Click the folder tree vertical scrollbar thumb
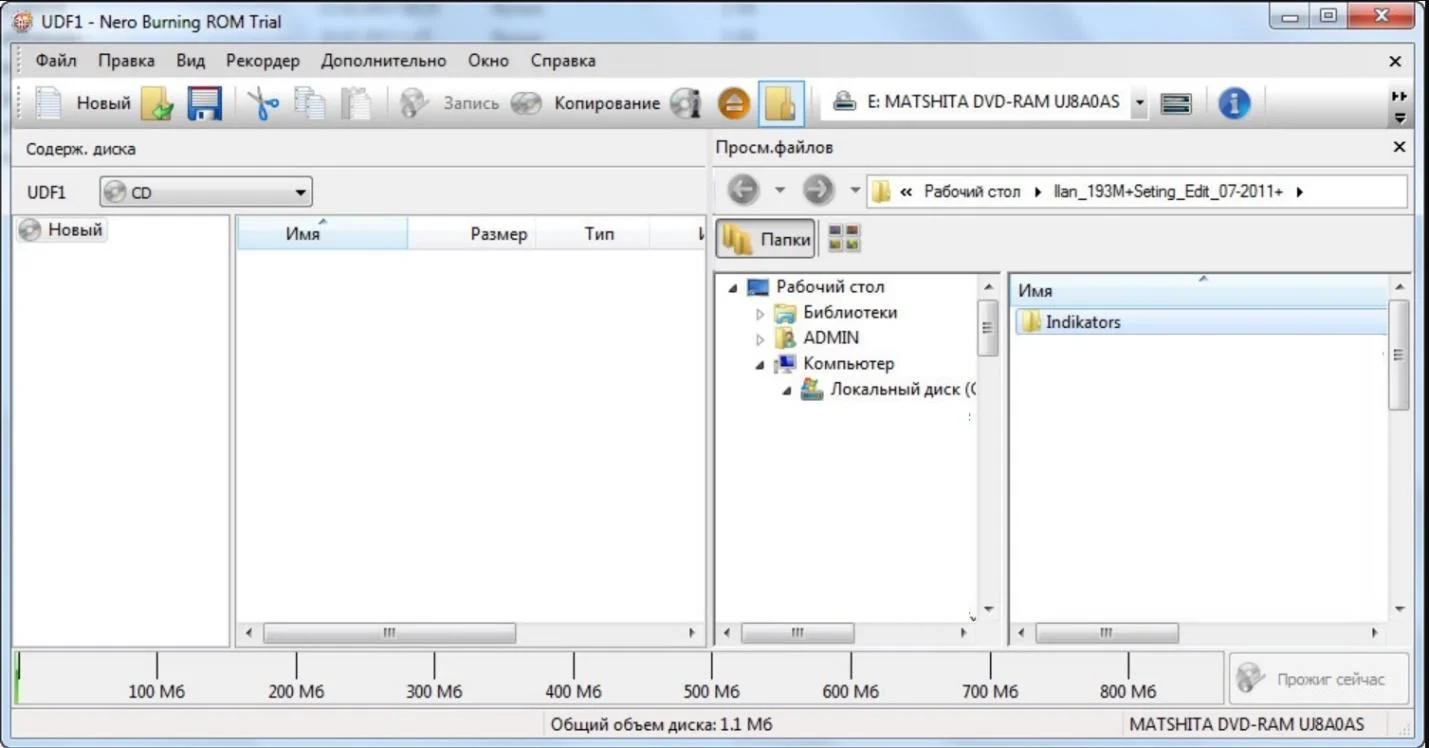The image size is (1429, 748). (988, 328)
